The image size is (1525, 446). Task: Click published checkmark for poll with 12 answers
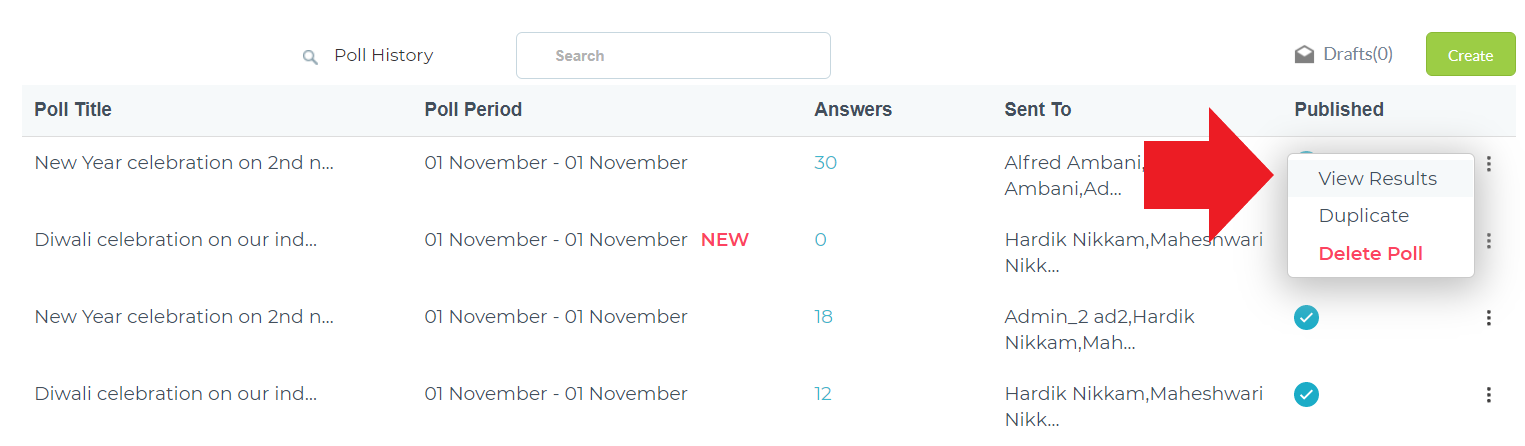coord(1306,394)
